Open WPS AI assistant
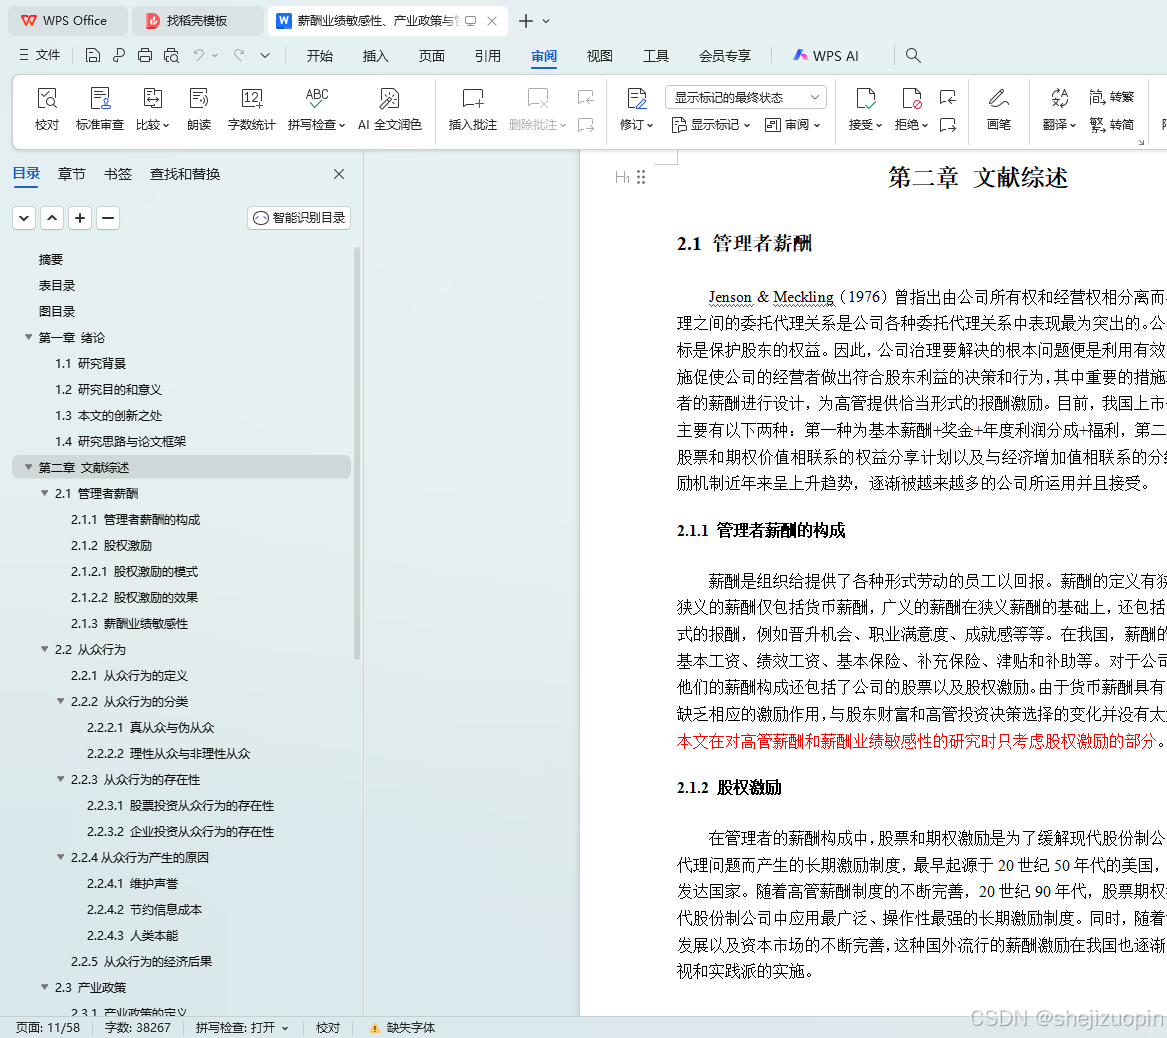 [x=826, y=56]
